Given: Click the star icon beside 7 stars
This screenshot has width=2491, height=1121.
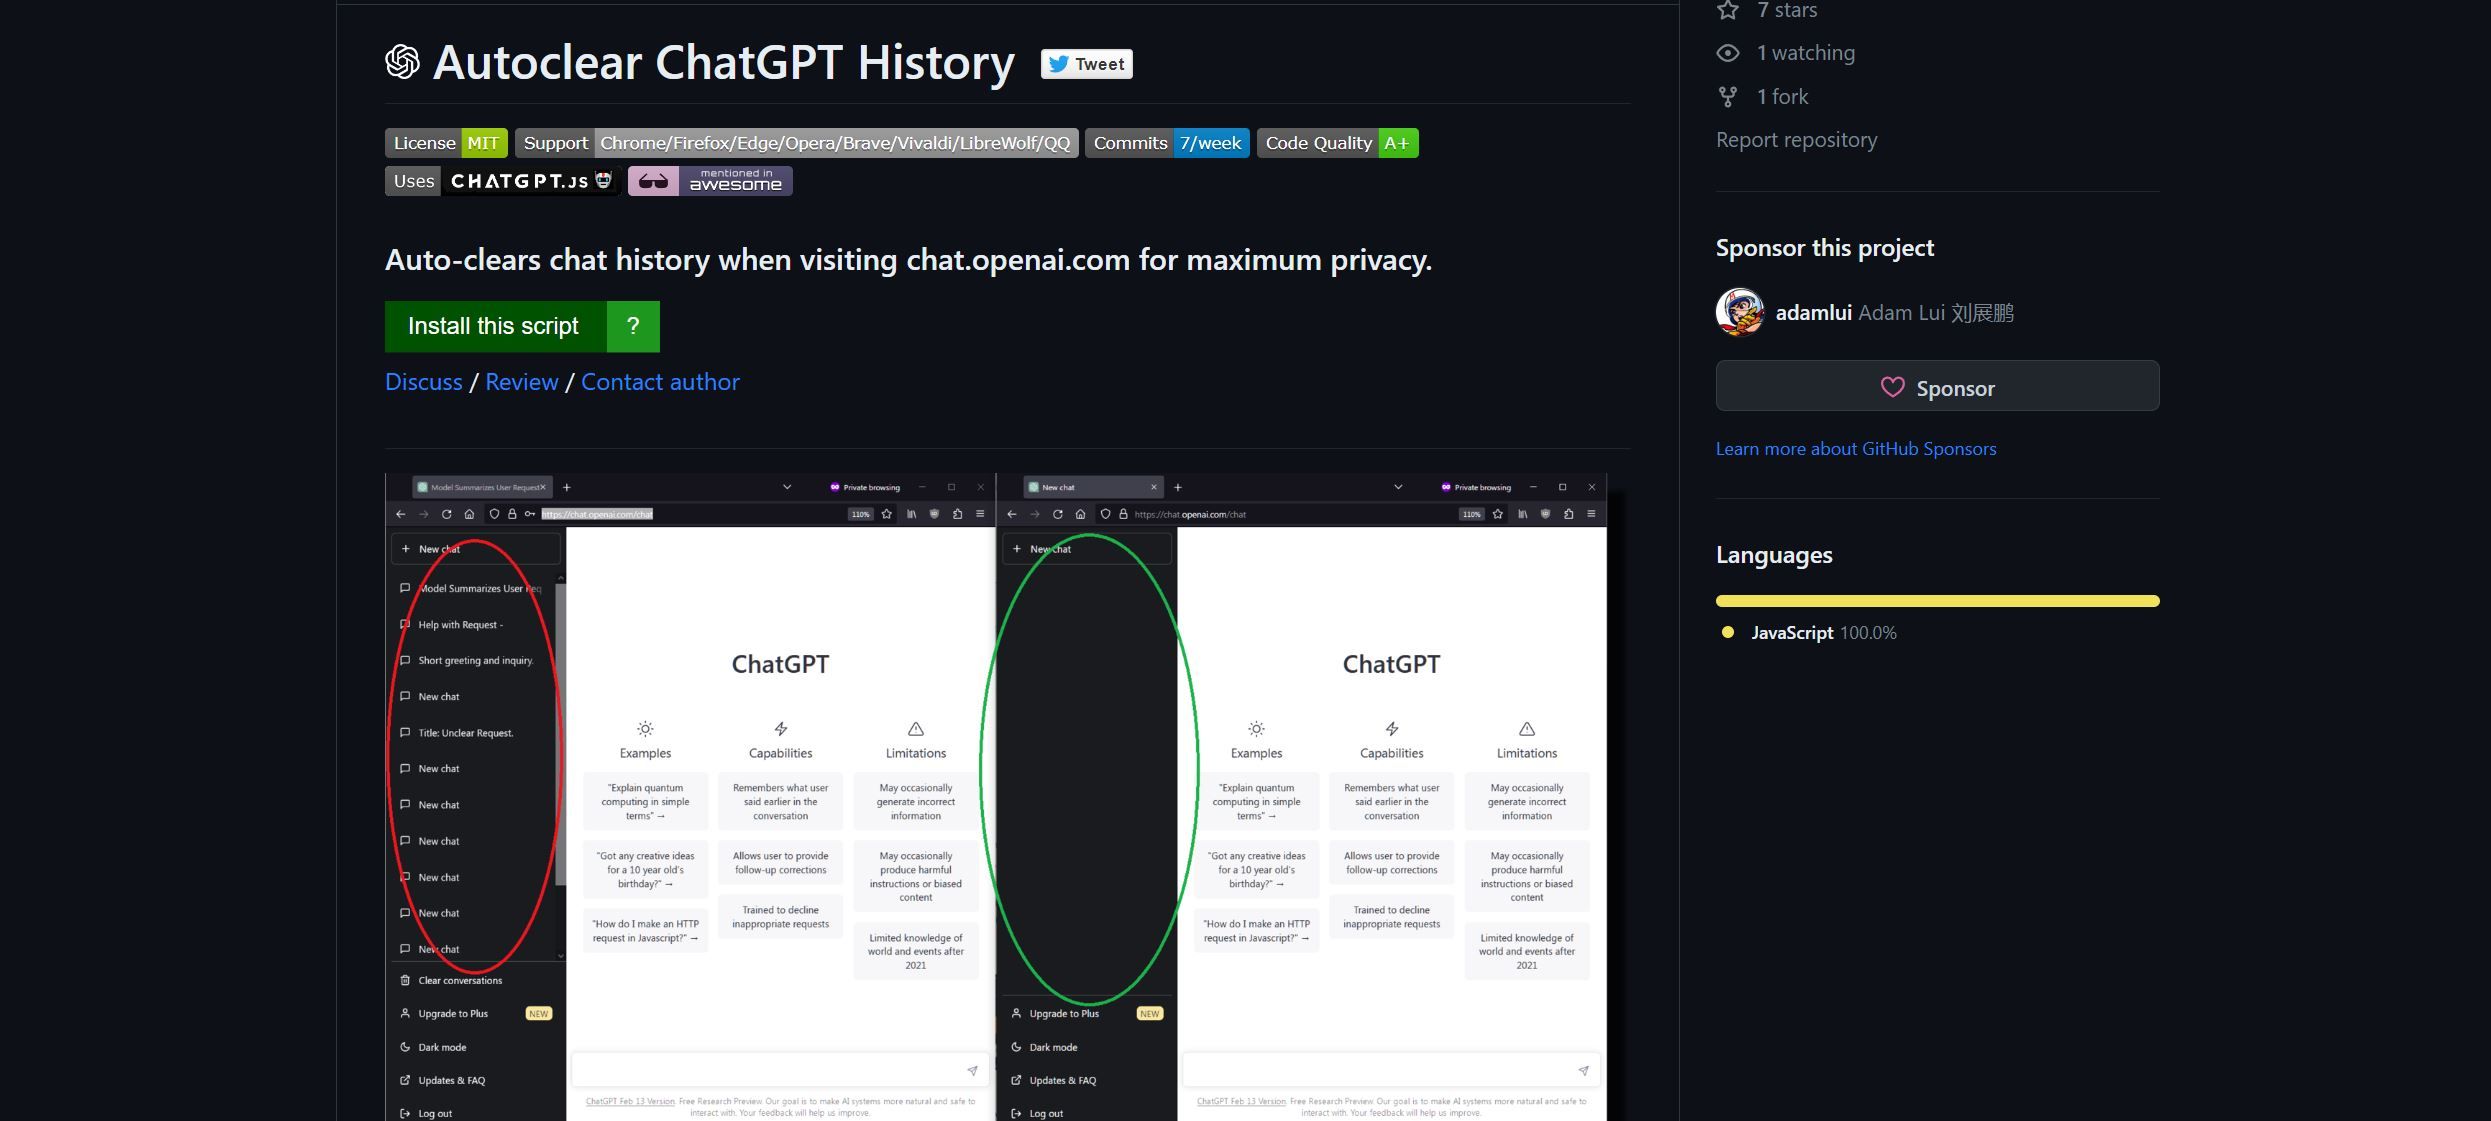Looking at the screenshot, I should (x=1728, y=10).
